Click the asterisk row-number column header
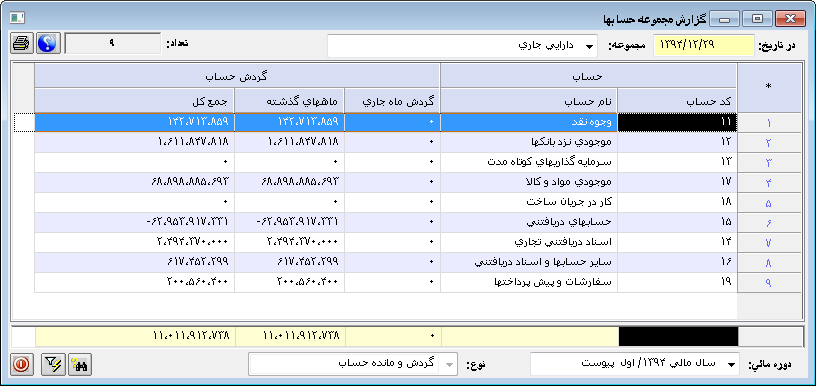Viewport: 816px width, 386px height. tap(769, 88)
